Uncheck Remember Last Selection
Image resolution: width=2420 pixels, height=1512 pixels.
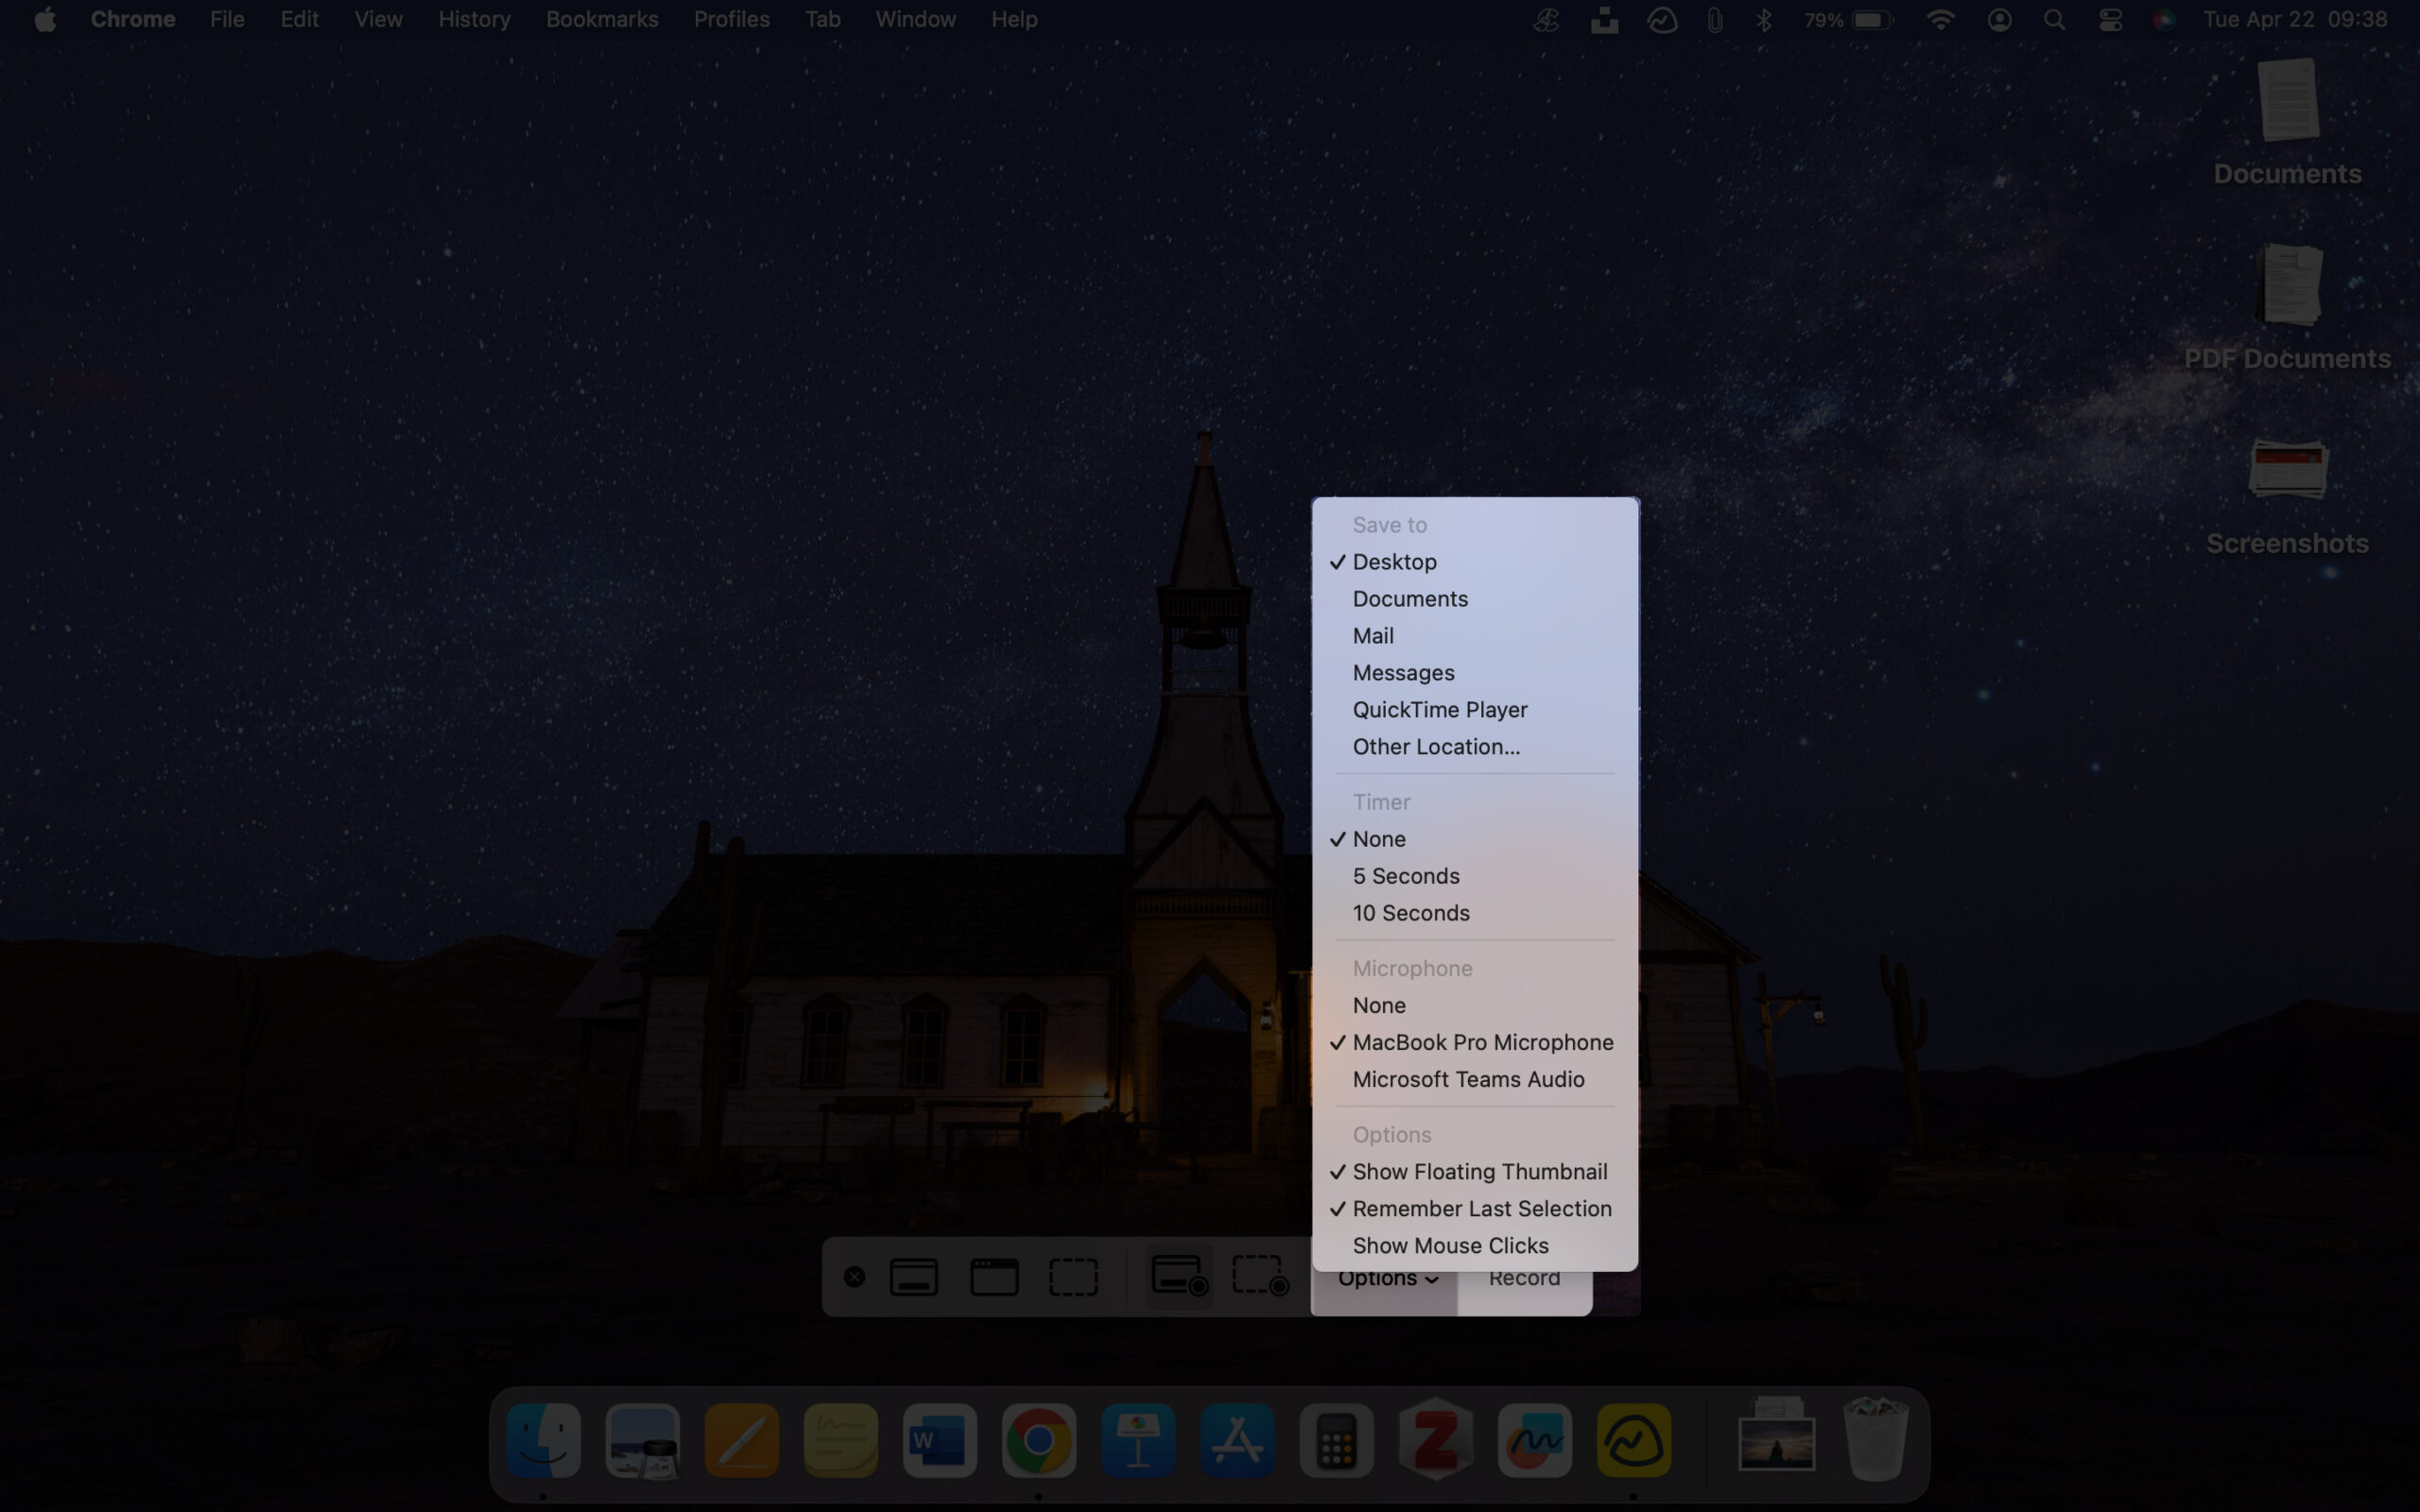(1482, 1208)
